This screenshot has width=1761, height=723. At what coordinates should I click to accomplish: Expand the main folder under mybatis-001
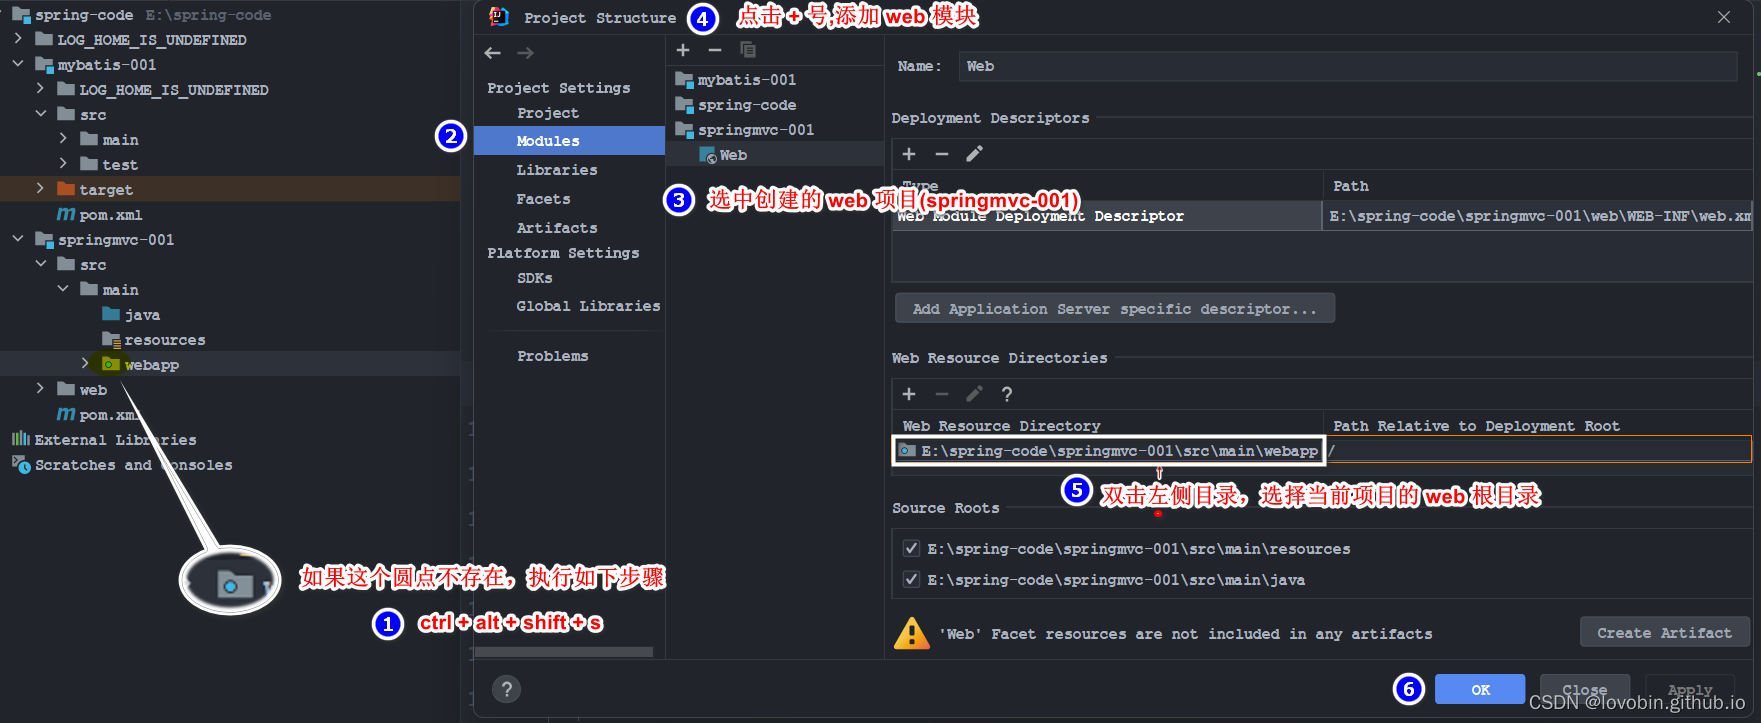coord(63,139)
